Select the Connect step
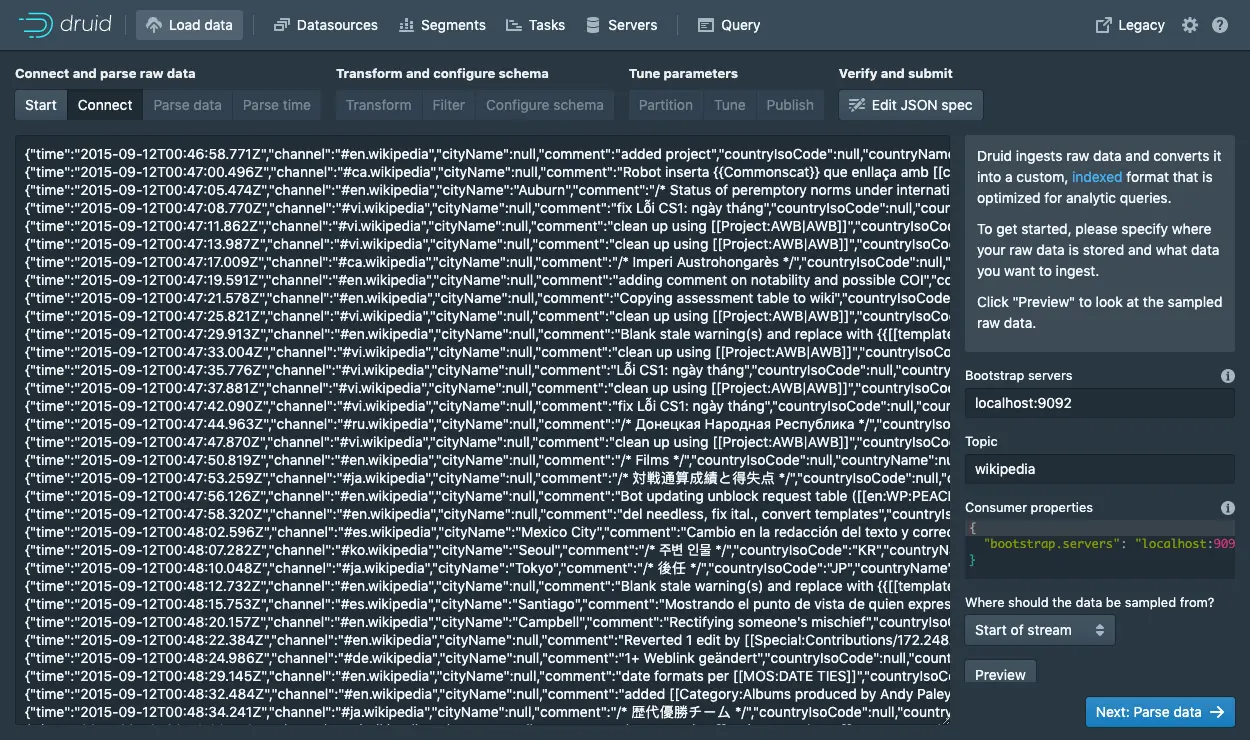This screenshot has width=1250, height=740. coord(105,105)
